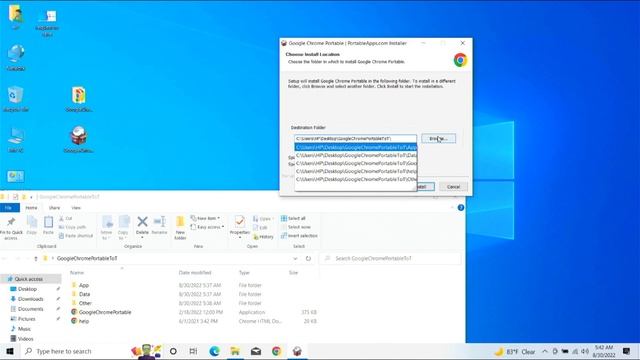Expand the Easy access dropdown
Viewport: 640px width, 360px height.
pyautogui.click(x=207, y=227)
